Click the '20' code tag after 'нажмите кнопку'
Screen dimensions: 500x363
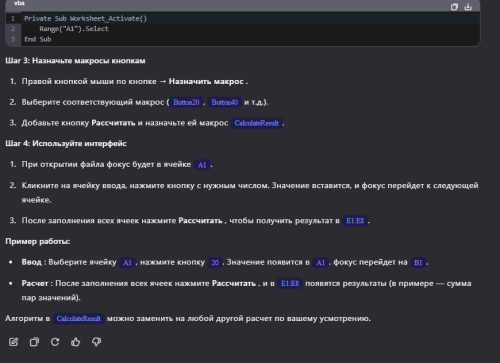pyautogui.click(x=215, y=263)
